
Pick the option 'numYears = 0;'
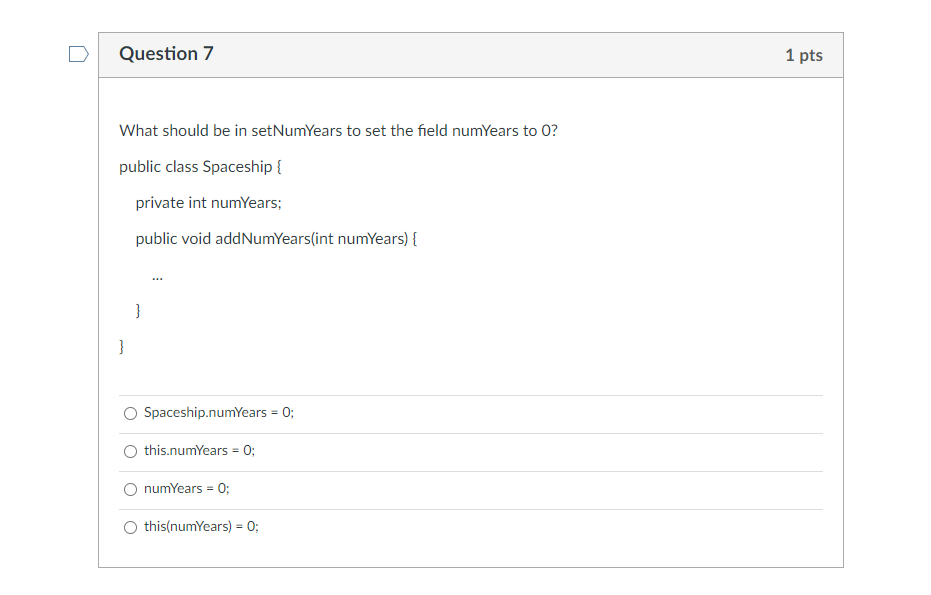130,488
